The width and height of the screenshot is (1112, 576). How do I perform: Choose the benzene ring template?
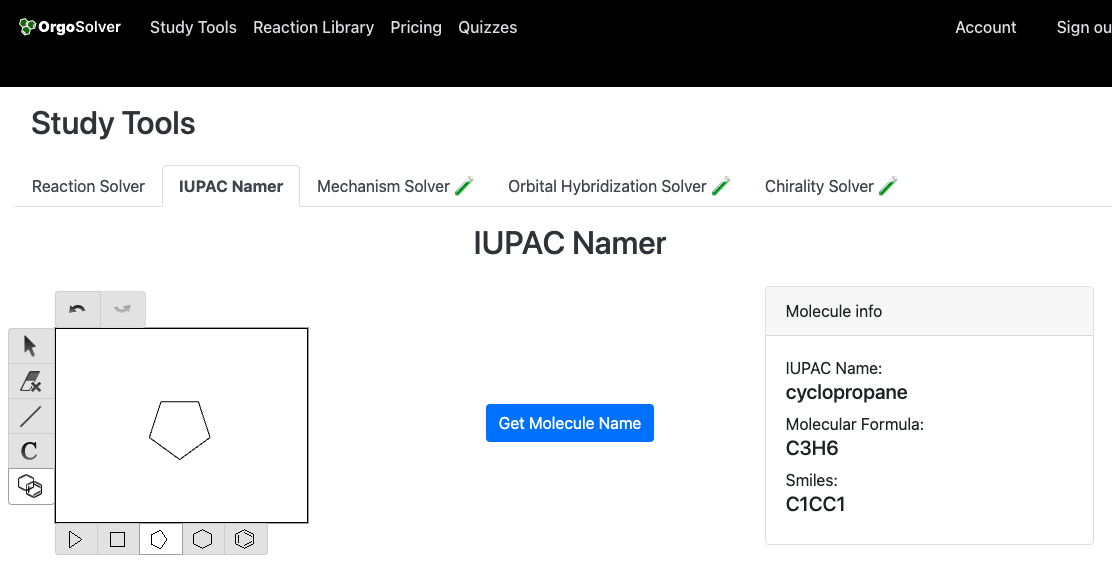pyautogui.click(x=245, y=539)
